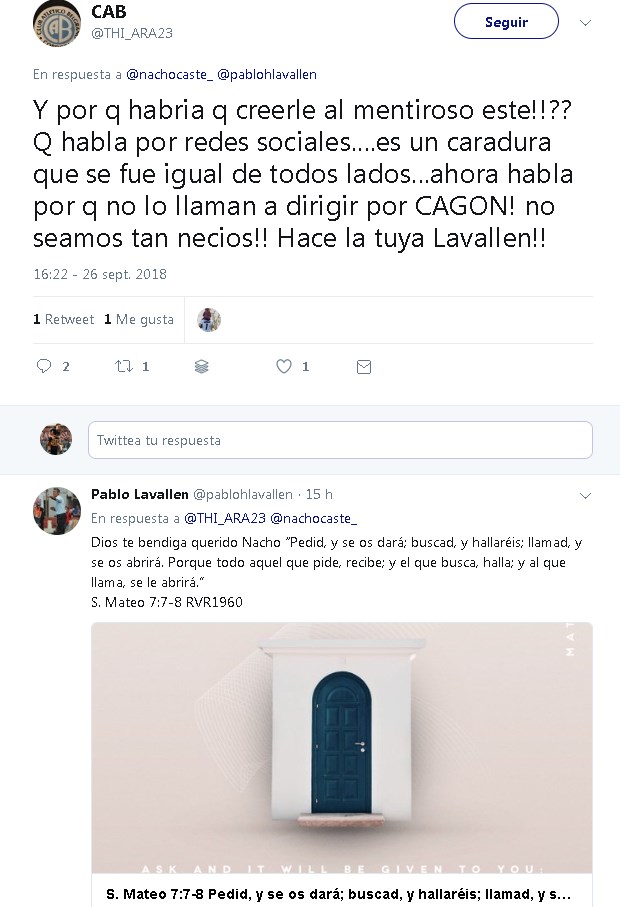This screenshot has width=620, height=907.
Task: Open CAB profile avatar
Action: pyautogui.click(x=56, y=24)
